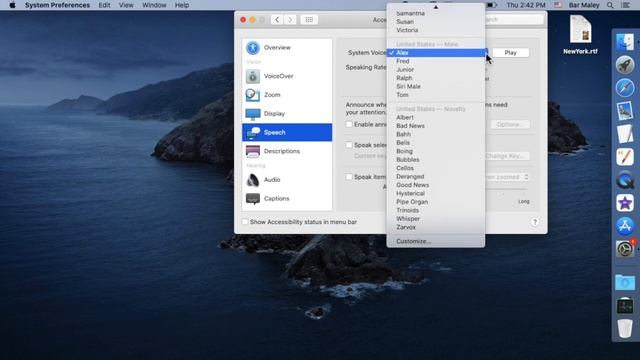
Task: Open the App Store from the Dock
Action: coord(625,226)
